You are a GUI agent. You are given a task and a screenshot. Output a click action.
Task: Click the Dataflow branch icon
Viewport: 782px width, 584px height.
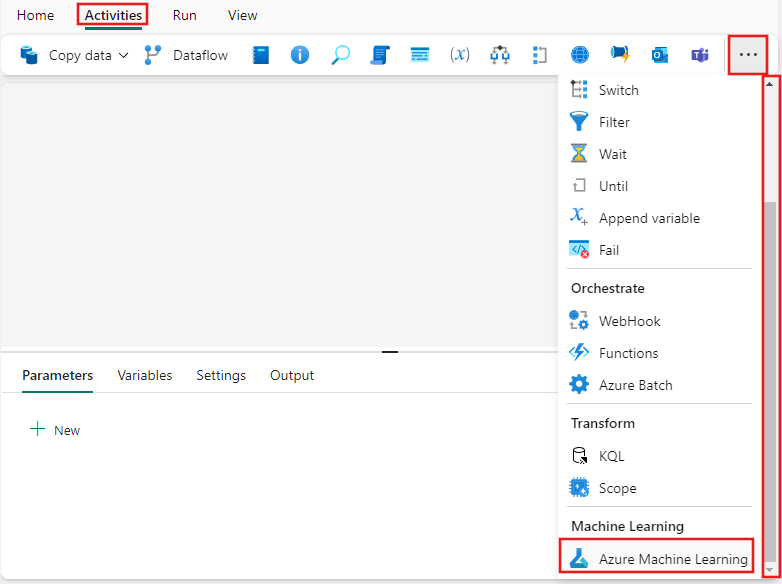[x=153, y=55]
